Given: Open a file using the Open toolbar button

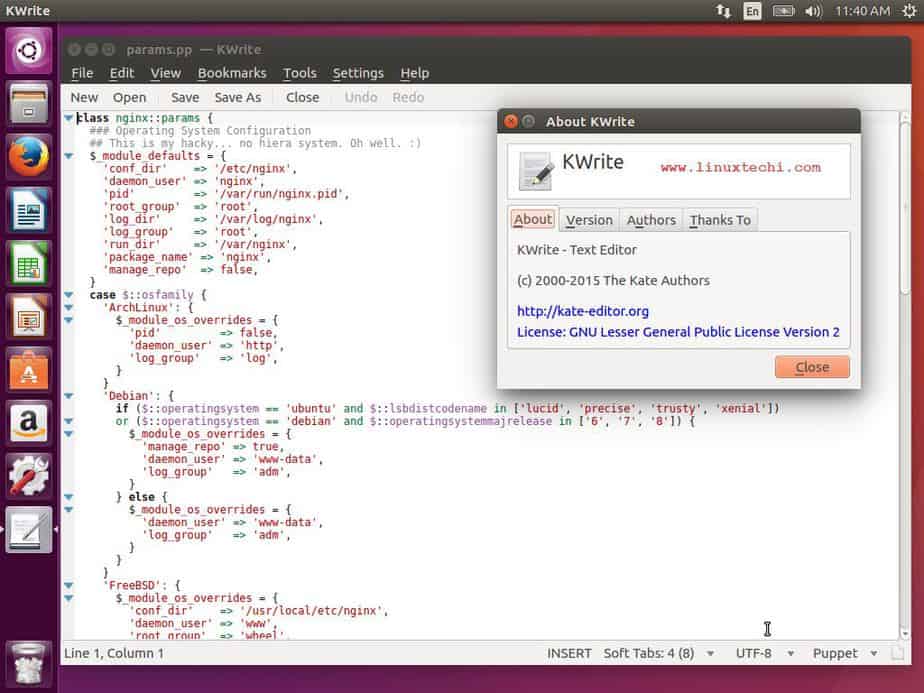Looking at the screenshot, I should (130, 97).
